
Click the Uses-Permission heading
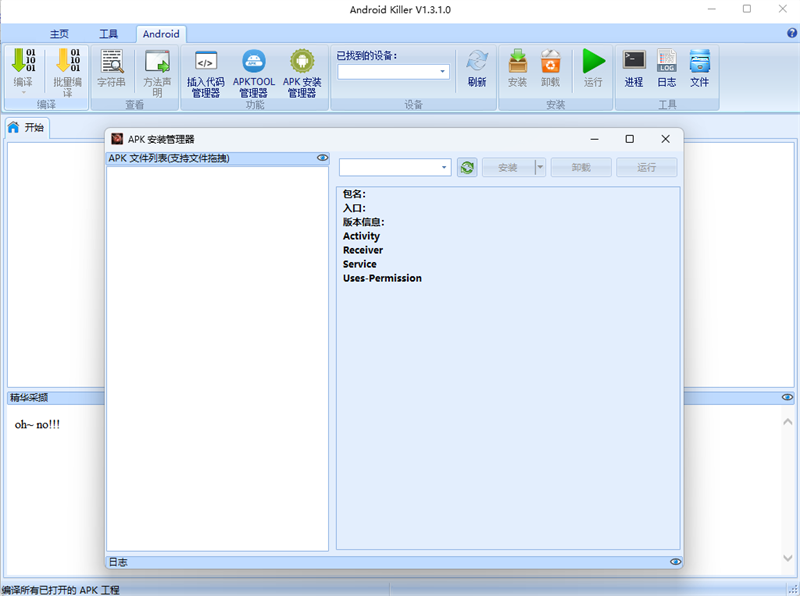[382, 278]
